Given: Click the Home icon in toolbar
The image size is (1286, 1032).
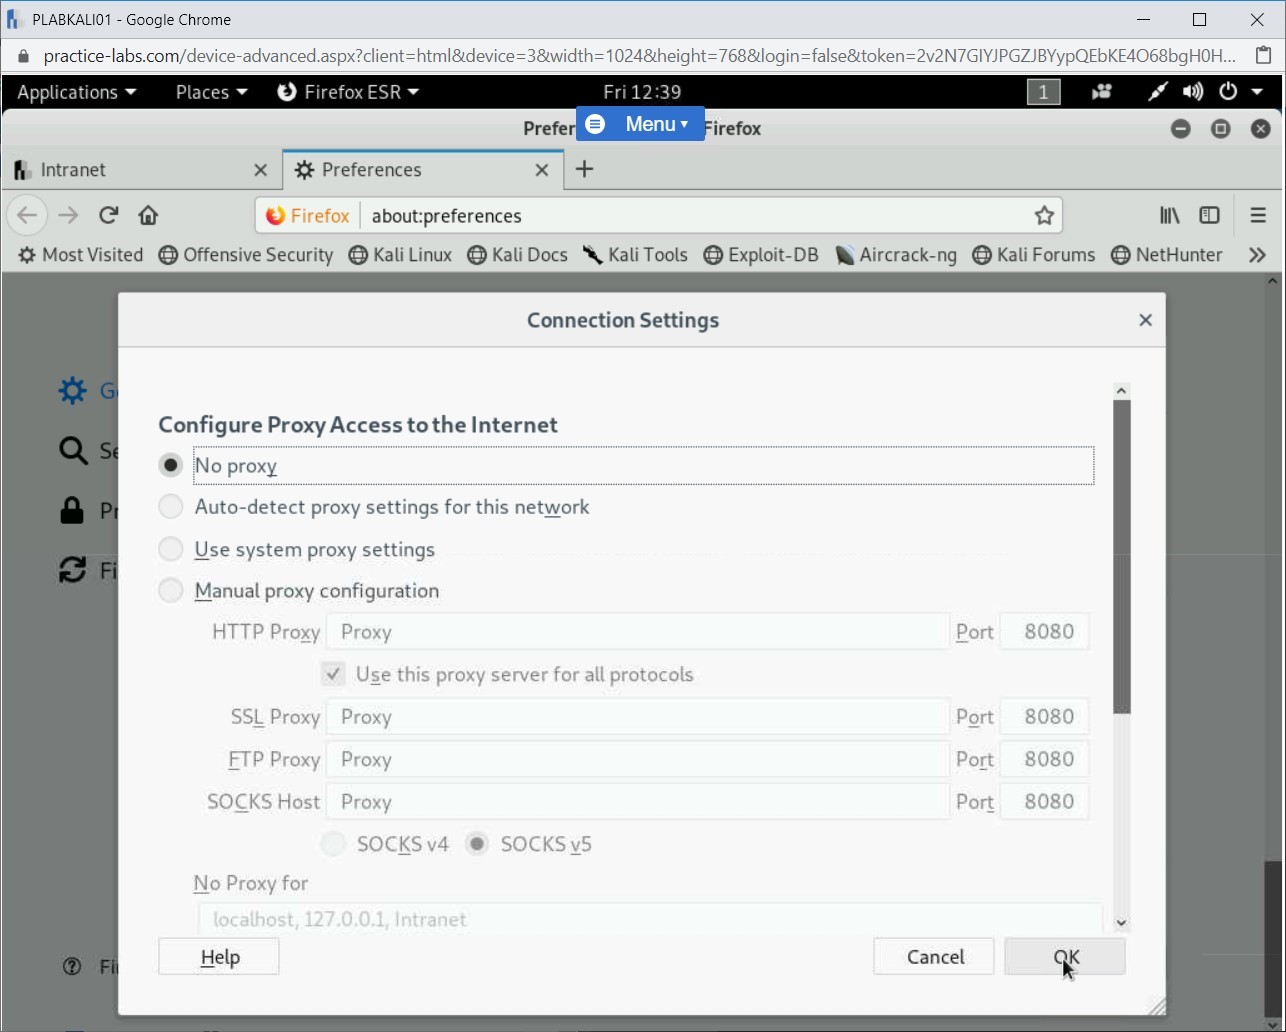Looking at the screenshot, I should coord(148,215).
